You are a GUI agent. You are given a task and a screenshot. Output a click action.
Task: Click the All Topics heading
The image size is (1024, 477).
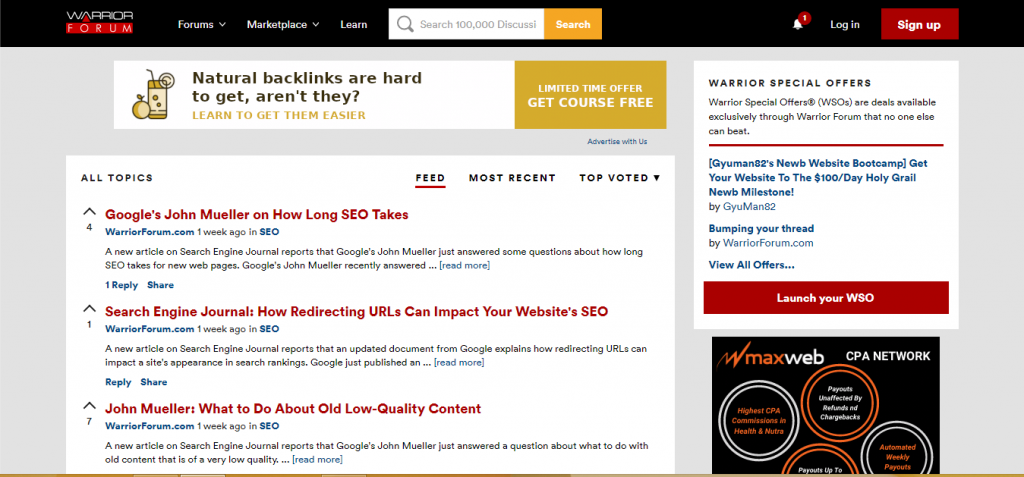tap(117, 178)
